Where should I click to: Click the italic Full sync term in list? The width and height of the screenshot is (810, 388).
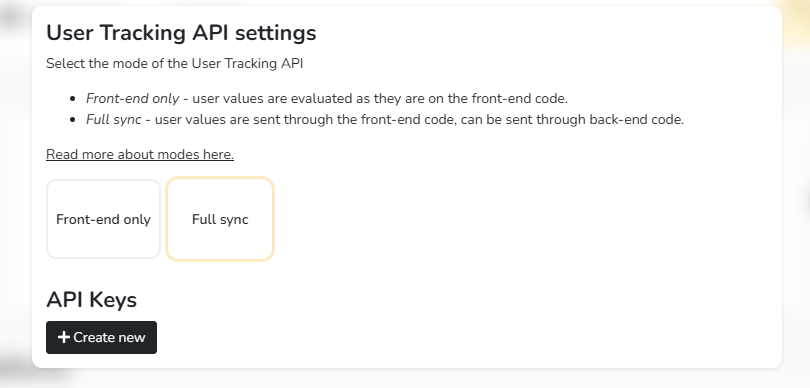point(114,119)
